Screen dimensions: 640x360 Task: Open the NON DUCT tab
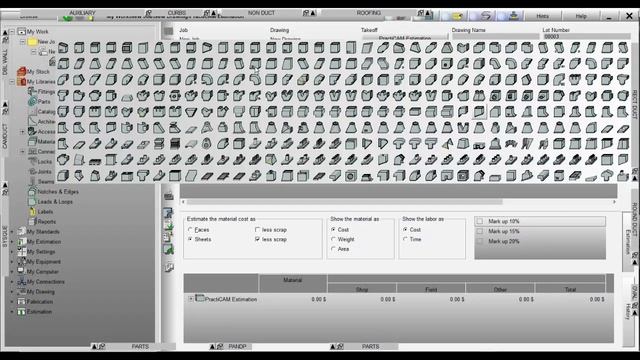(261, 13)
